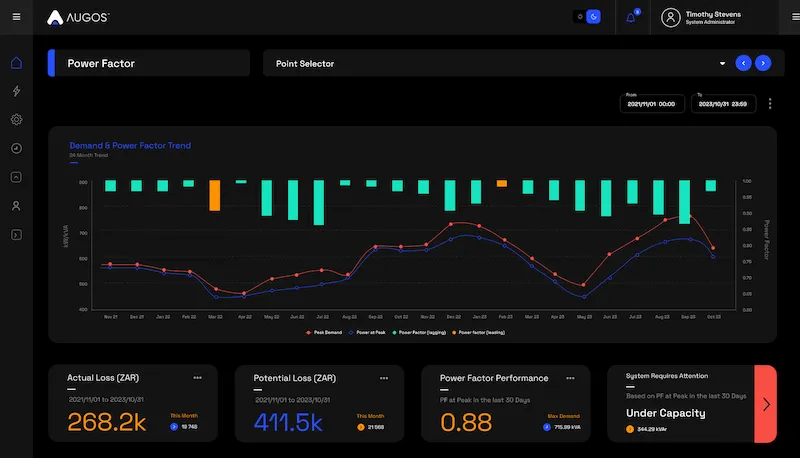Click the orange leading power factor bar
The height and width of the screenshot is (458, 800).
click(x=214, y=195)
